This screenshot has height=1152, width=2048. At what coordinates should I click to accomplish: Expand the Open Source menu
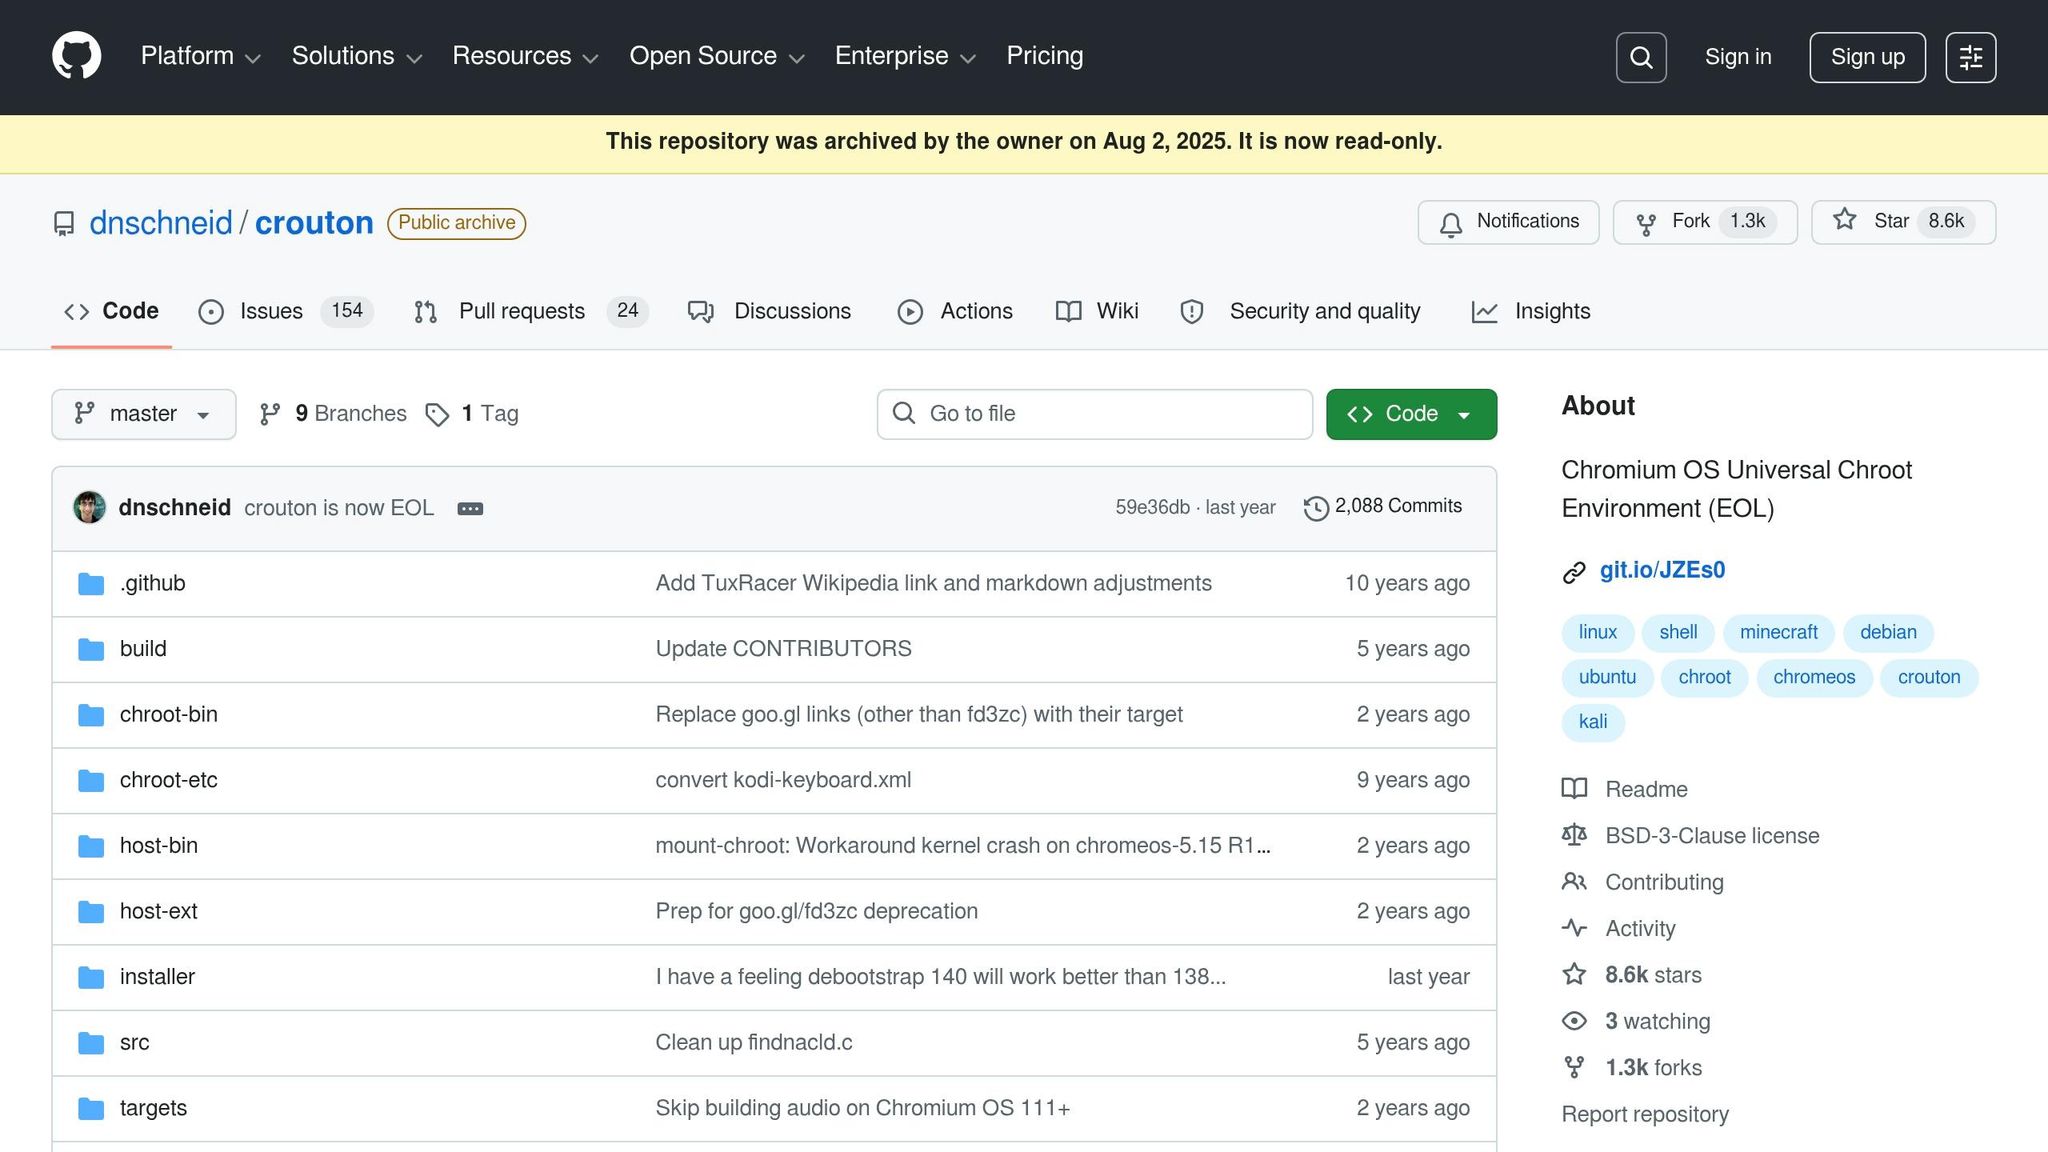(x=717, y=56)
